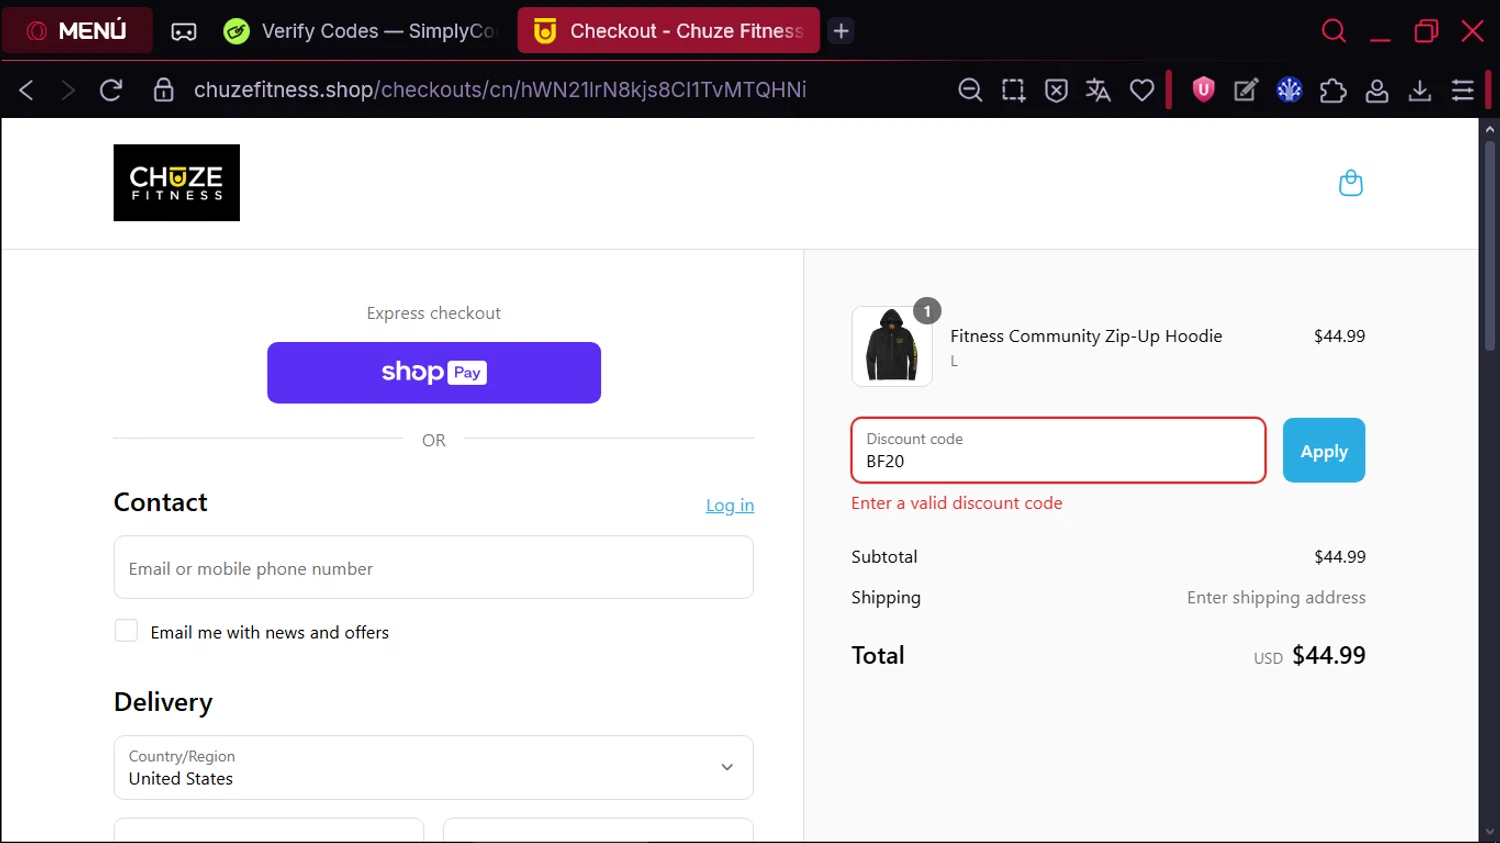This screenshot has width=1500, height=843.
Task: Open the blue snowflake extension icon
Action: pyautogui.click(x=1289, y=90)
